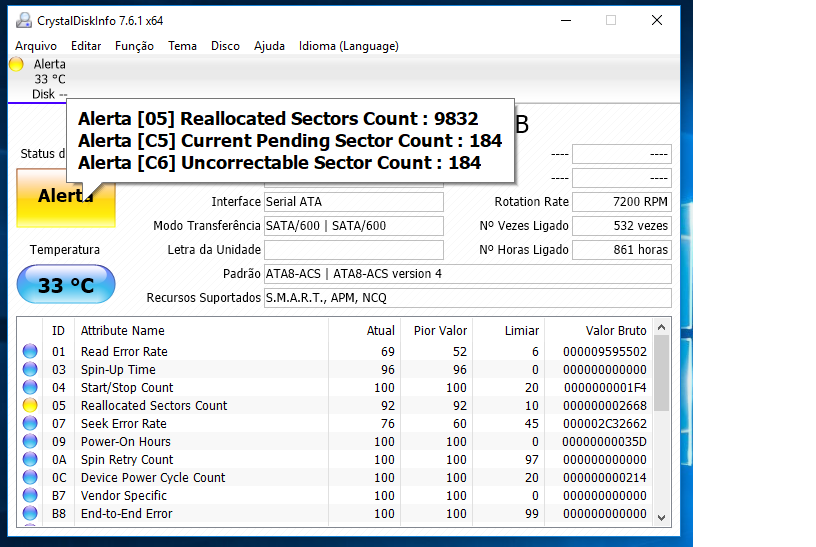The image size is (816, 547).
Task: Select the End-to-End Error row name
Action: [126, 514]
